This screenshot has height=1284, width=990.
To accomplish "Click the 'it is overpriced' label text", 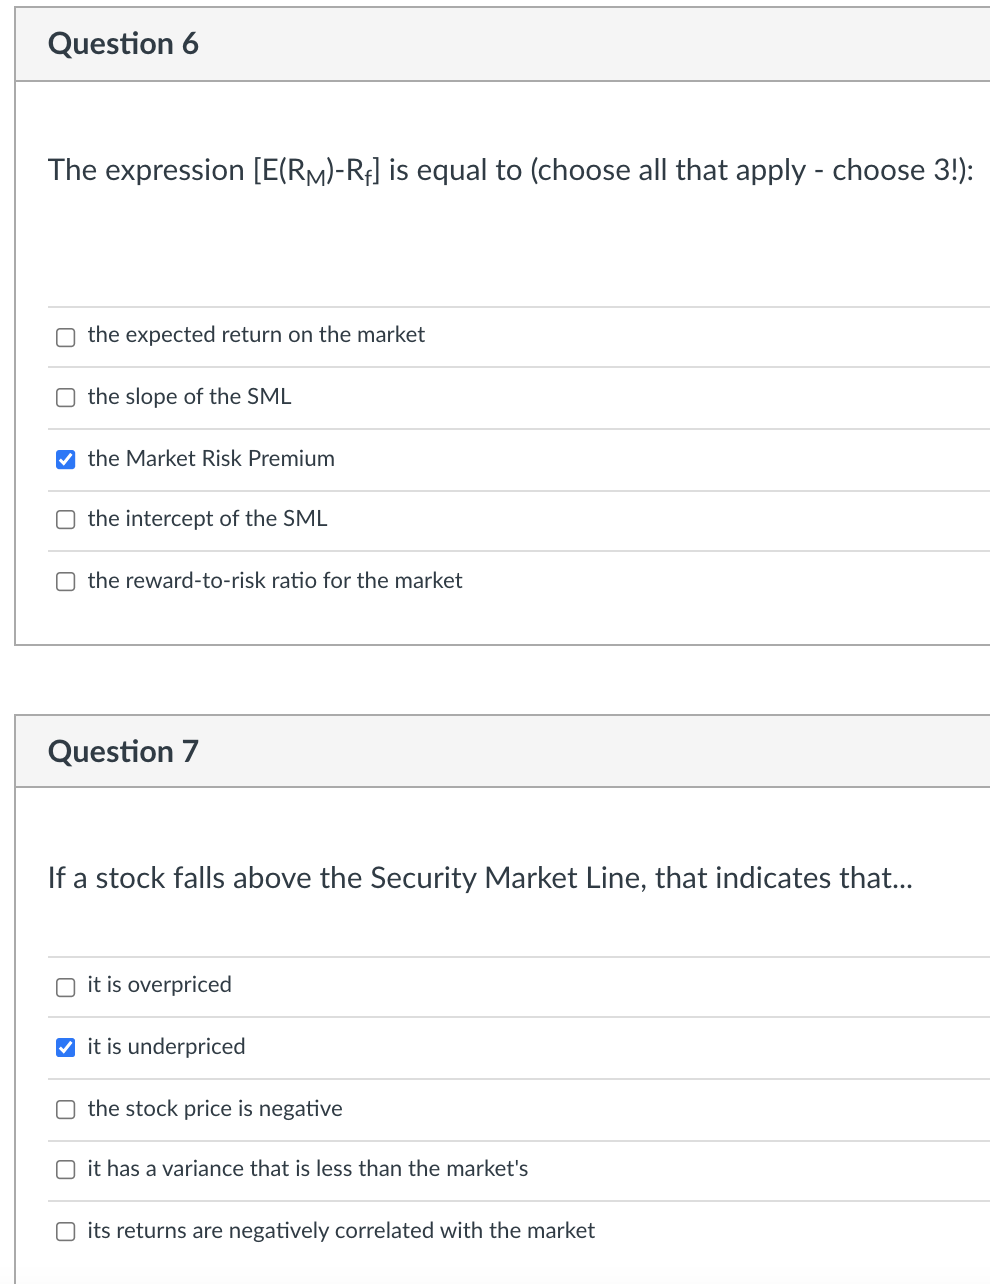I will (159, 985).
